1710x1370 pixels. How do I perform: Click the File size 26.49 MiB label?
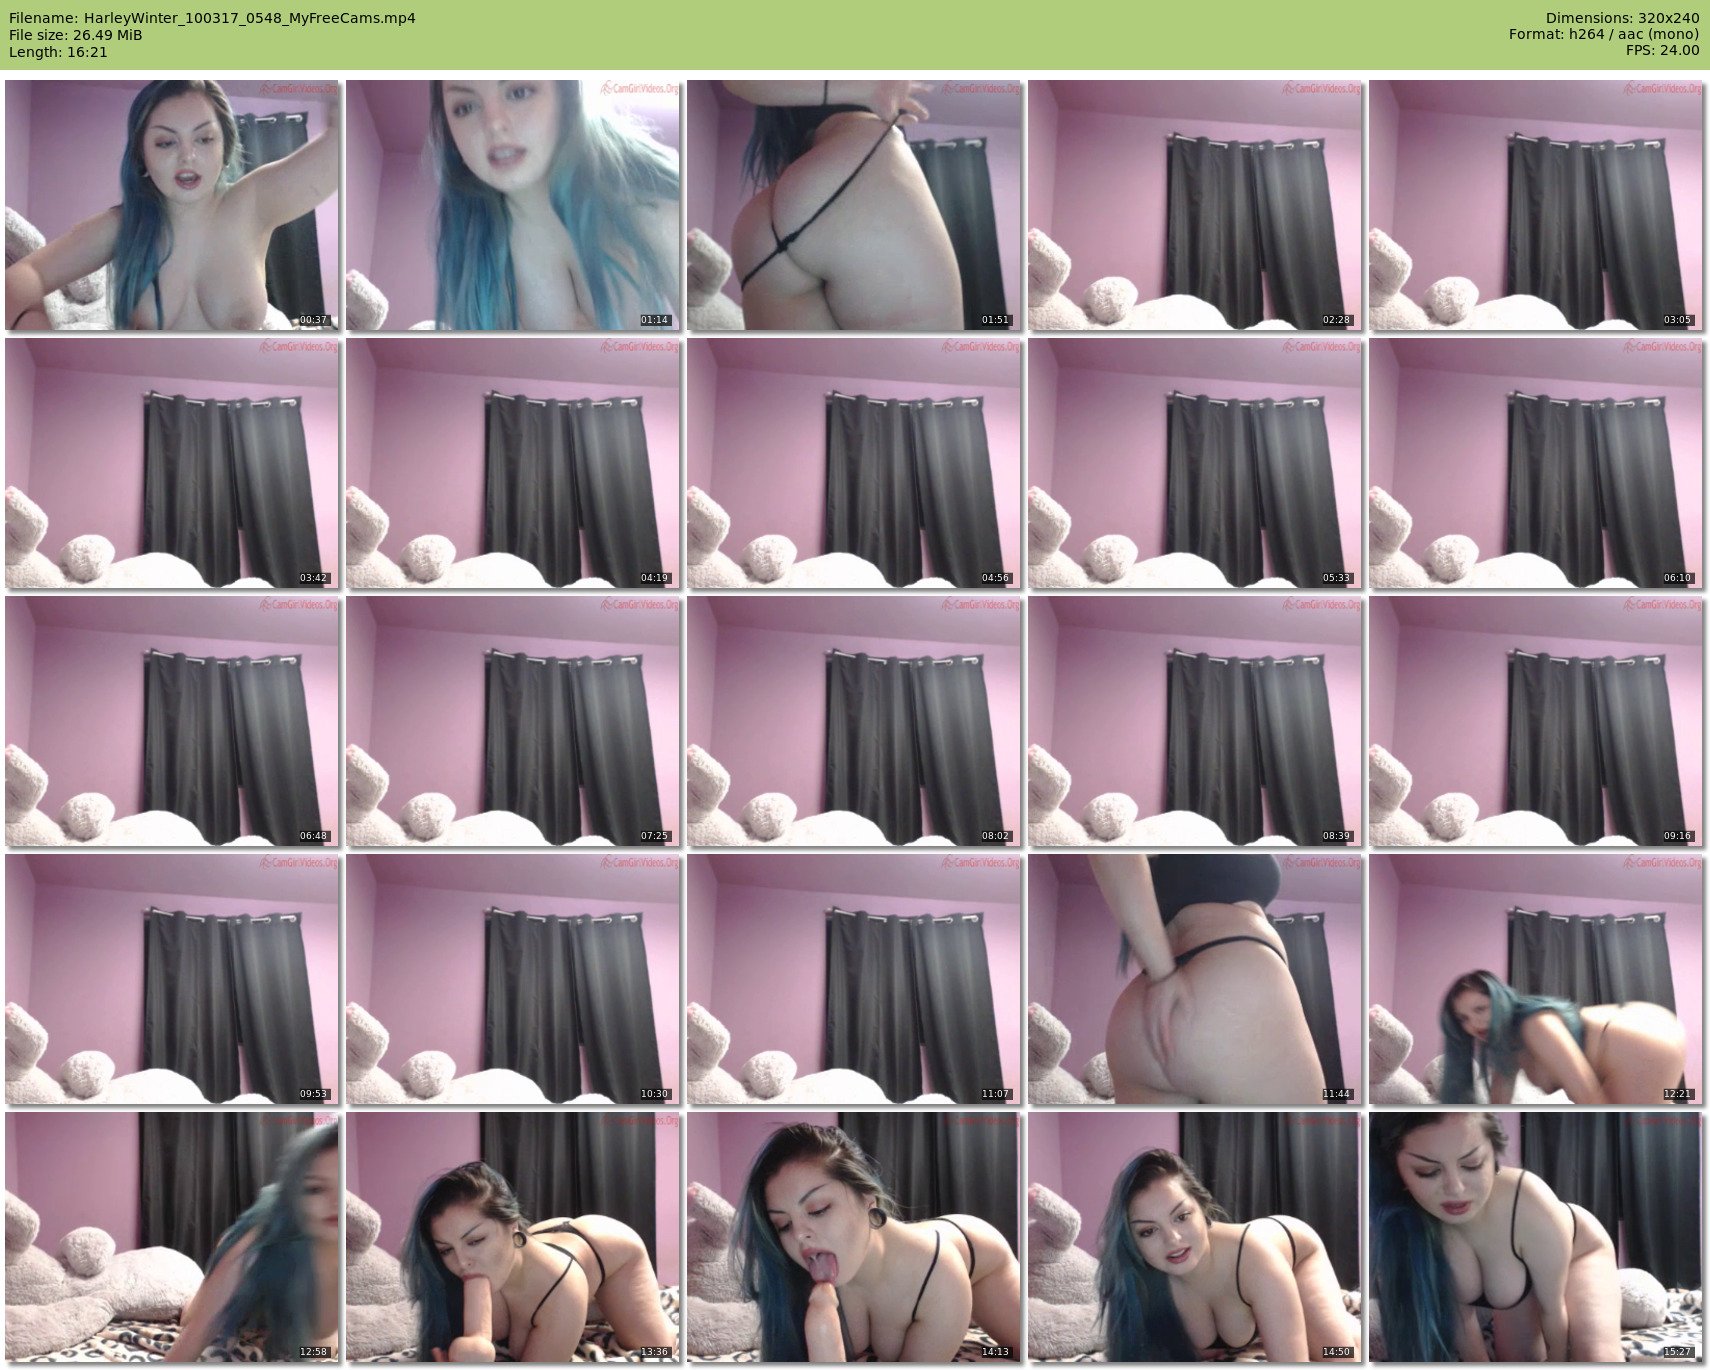75,35
